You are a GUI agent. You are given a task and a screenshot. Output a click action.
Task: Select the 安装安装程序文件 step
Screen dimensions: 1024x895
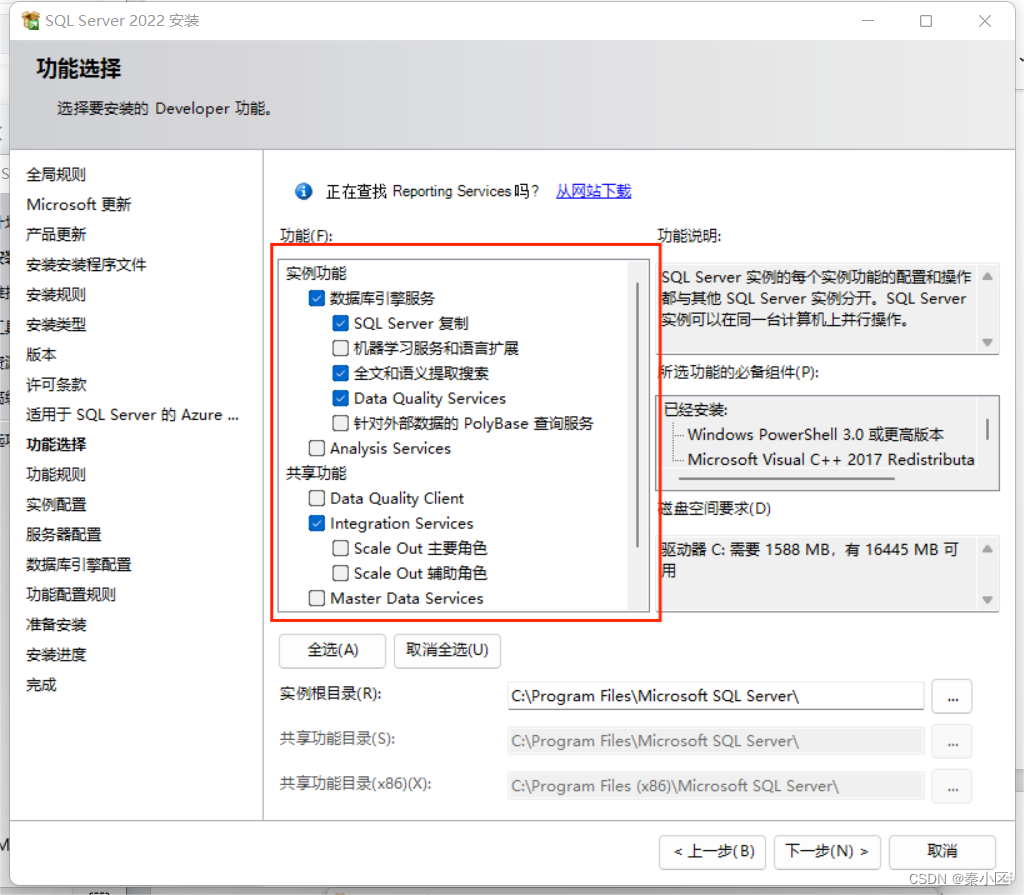(x=86, y=265)
